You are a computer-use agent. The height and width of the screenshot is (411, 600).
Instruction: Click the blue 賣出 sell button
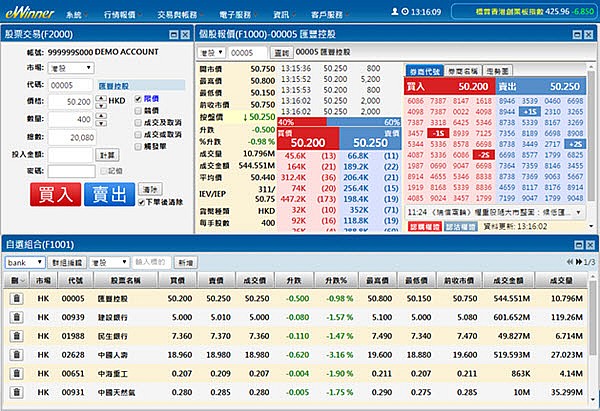tap(109, 194)
